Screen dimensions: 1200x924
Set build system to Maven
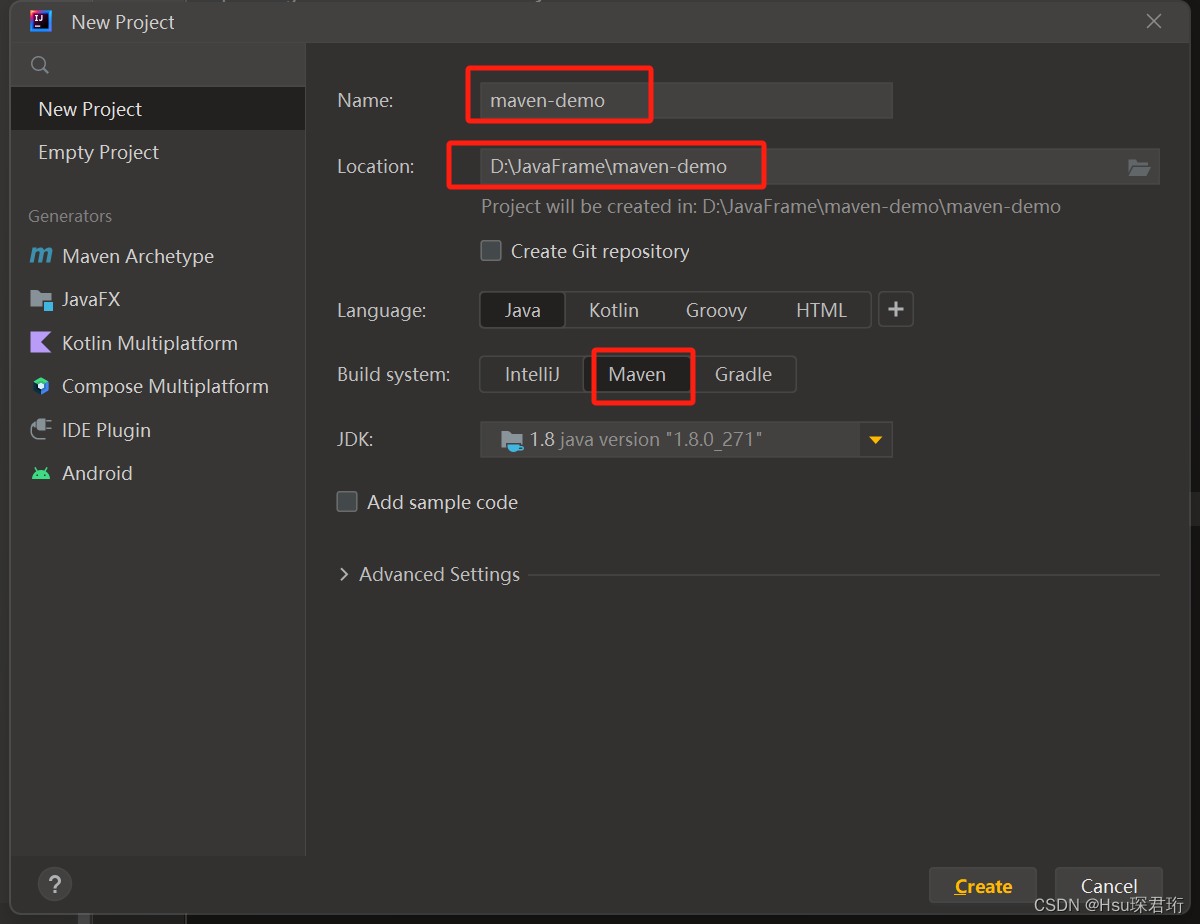pos(637,374)
